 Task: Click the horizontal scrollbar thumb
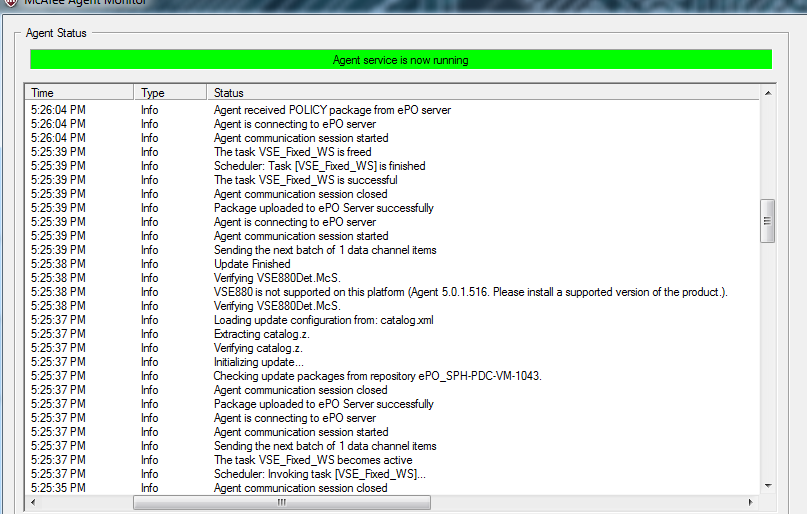click(282, 502)
